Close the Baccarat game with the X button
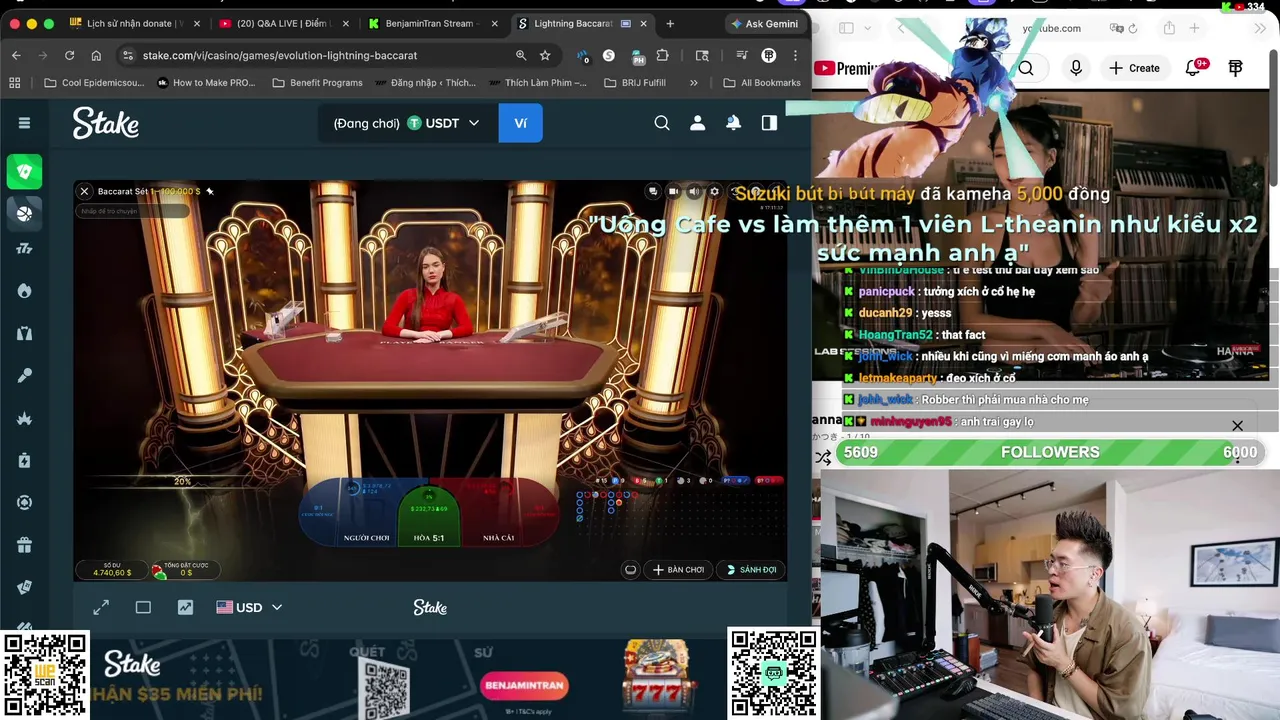Screen dimensions: 1280x720 [84, 191]
